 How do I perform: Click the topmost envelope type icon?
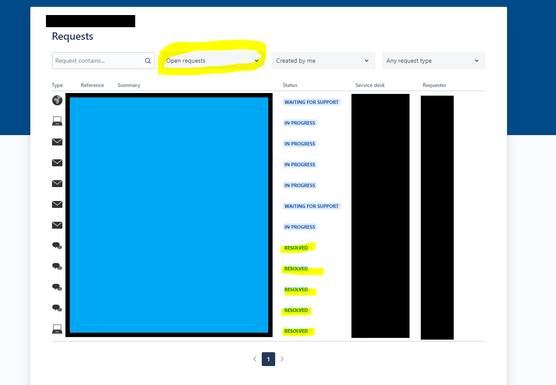(x=57, y=142)
